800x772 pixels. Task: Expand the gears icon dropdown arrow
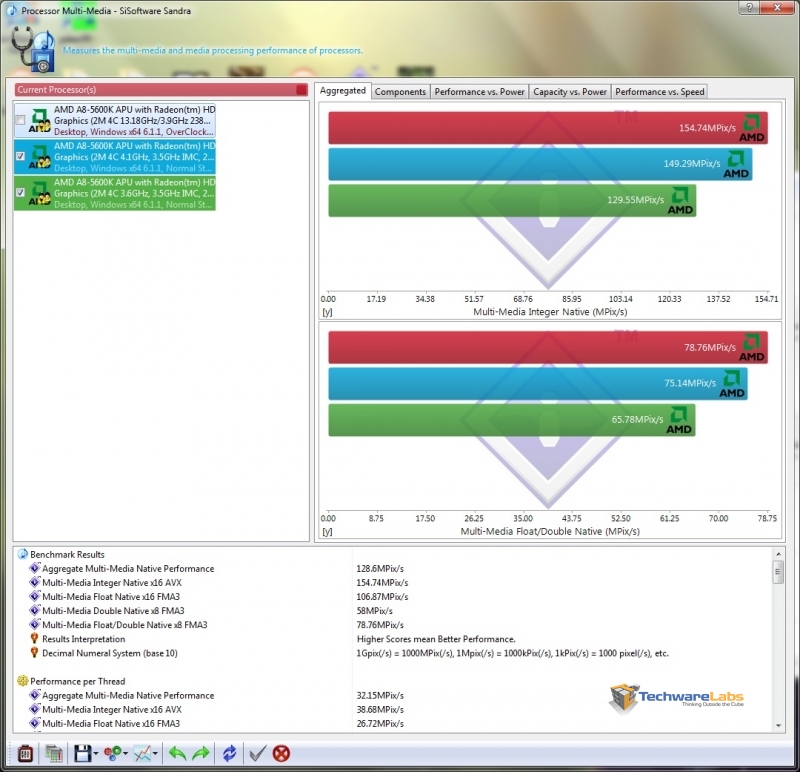pos(126,754)
